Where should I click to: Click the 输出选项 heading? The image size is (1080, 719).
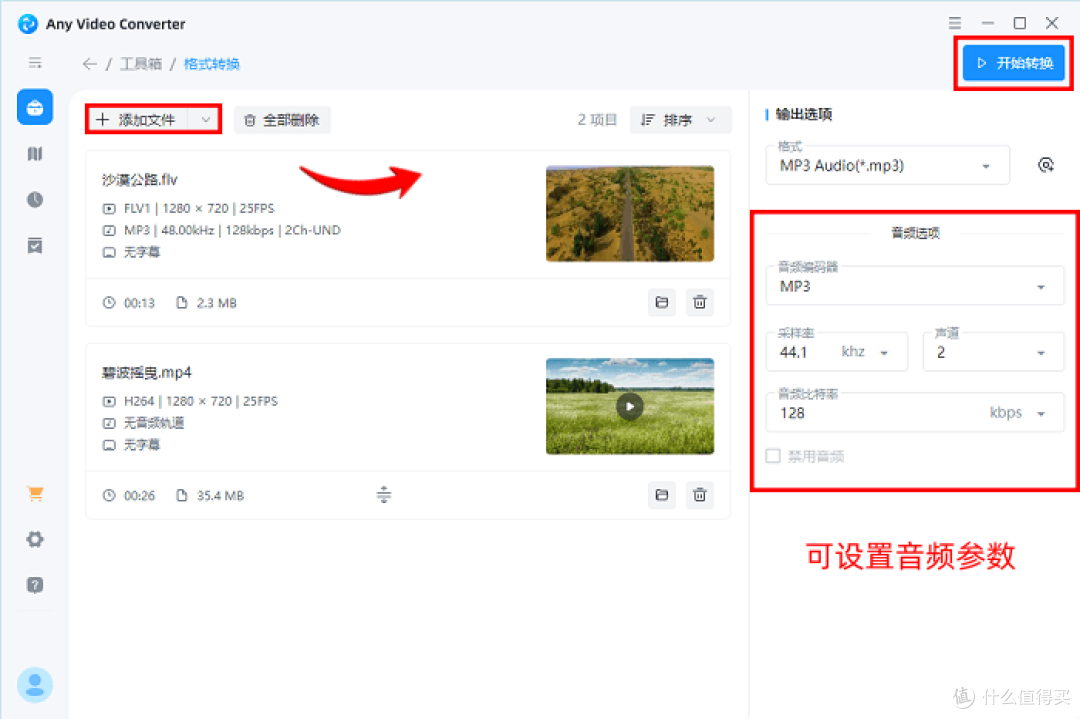click(804, 114)
